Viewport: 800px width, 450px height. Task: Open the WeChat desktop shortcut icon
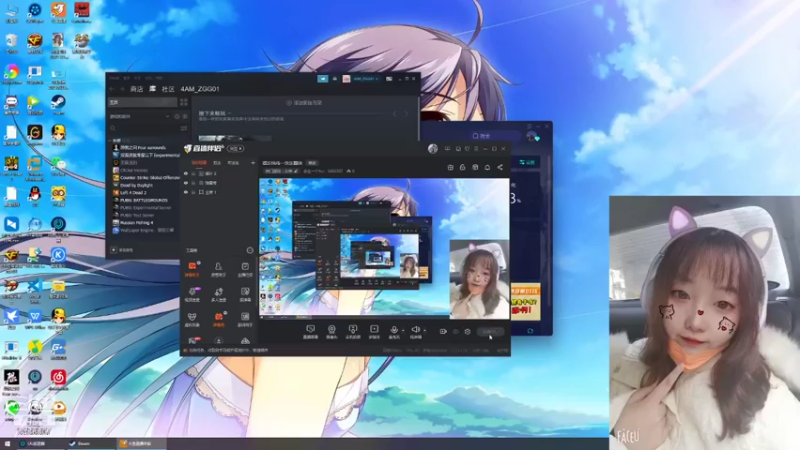pos(58,164)
